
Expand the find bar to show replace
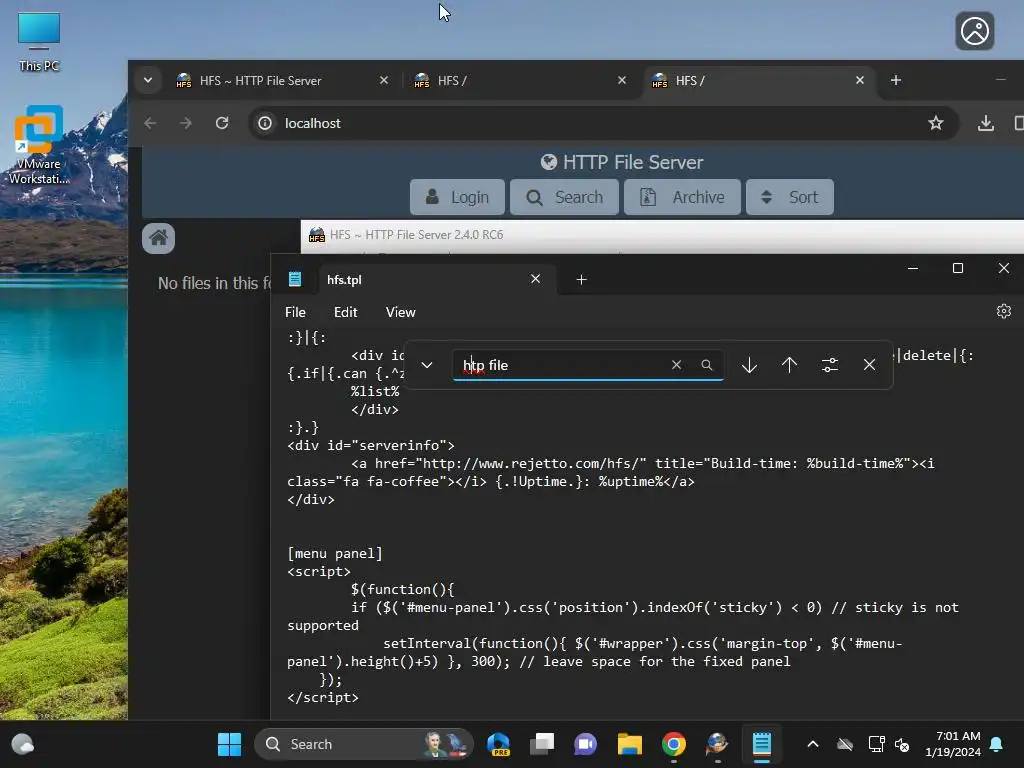426,365
